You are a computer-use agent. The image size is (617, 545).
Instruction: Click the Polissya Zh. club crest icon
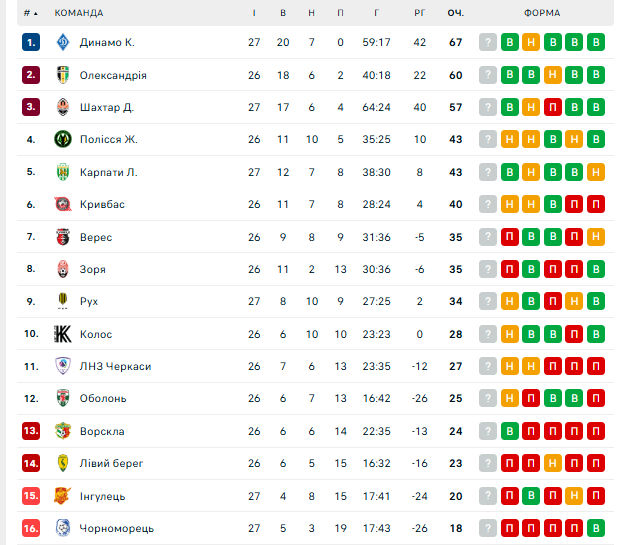pyautogui.click(x=63, y=140)
